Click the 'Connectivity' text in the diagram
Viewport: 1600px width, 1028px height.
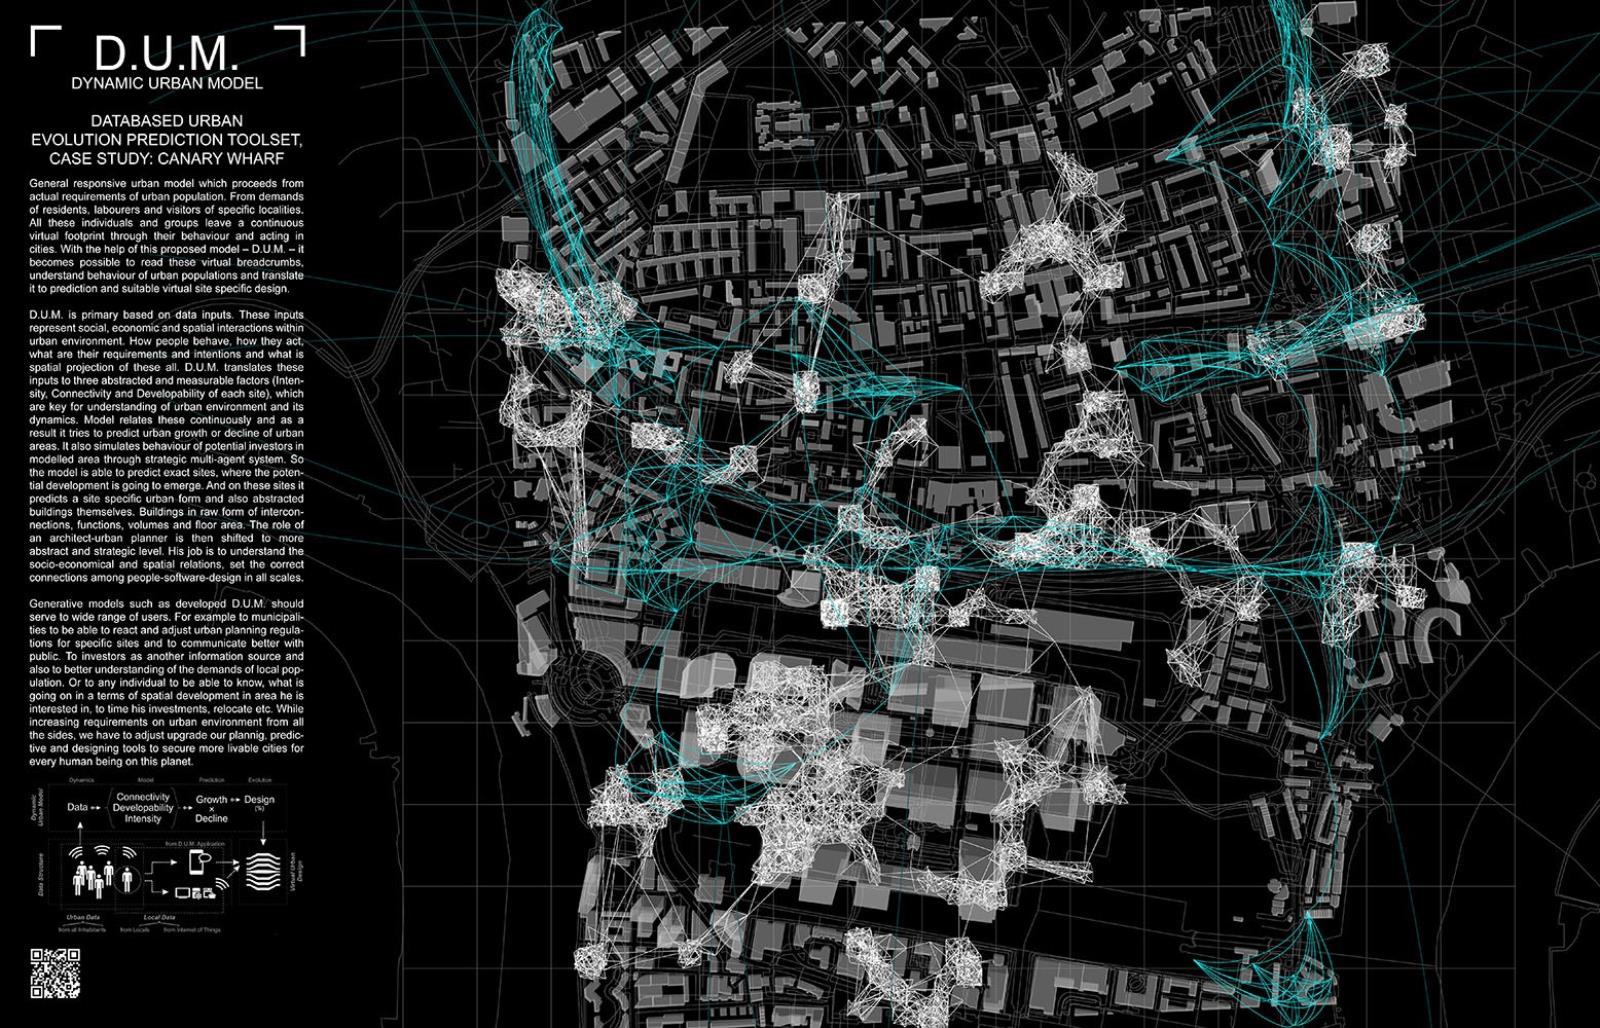143,797
